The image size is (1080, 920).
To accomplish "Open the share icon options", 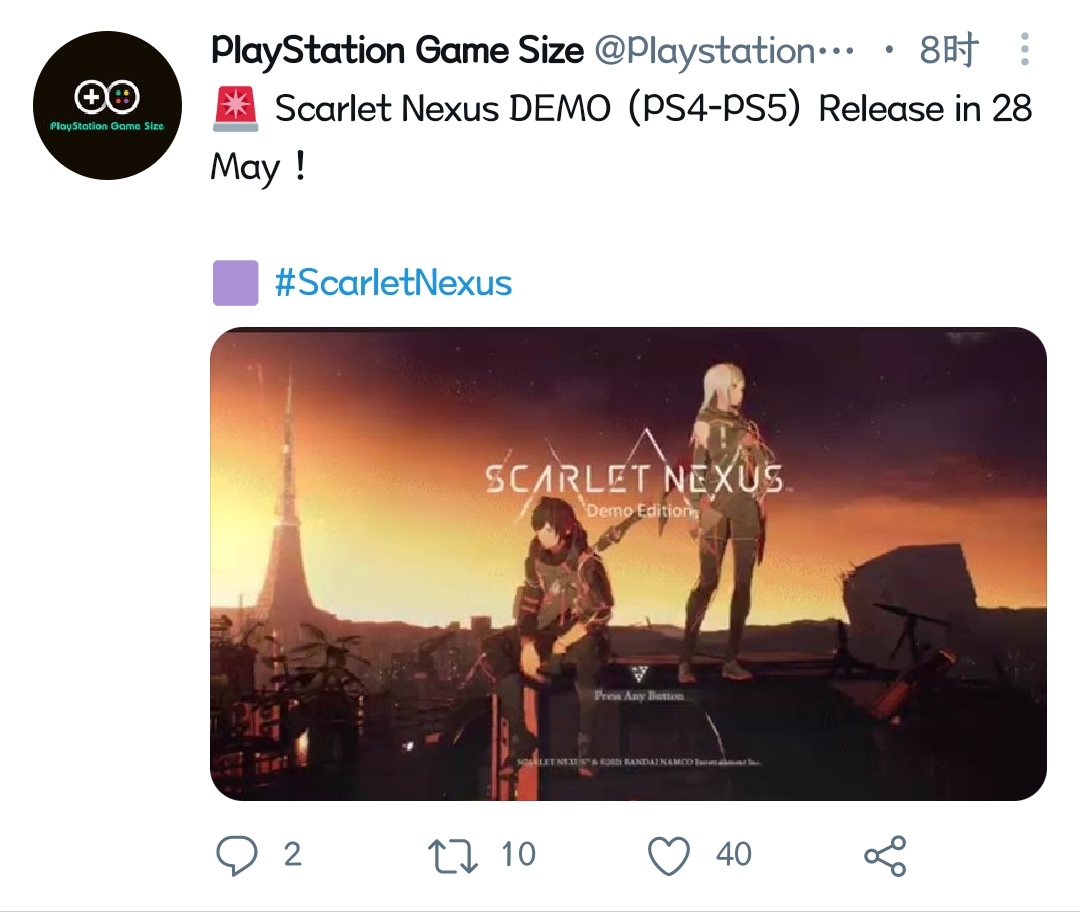I will [x=885, y=856].
